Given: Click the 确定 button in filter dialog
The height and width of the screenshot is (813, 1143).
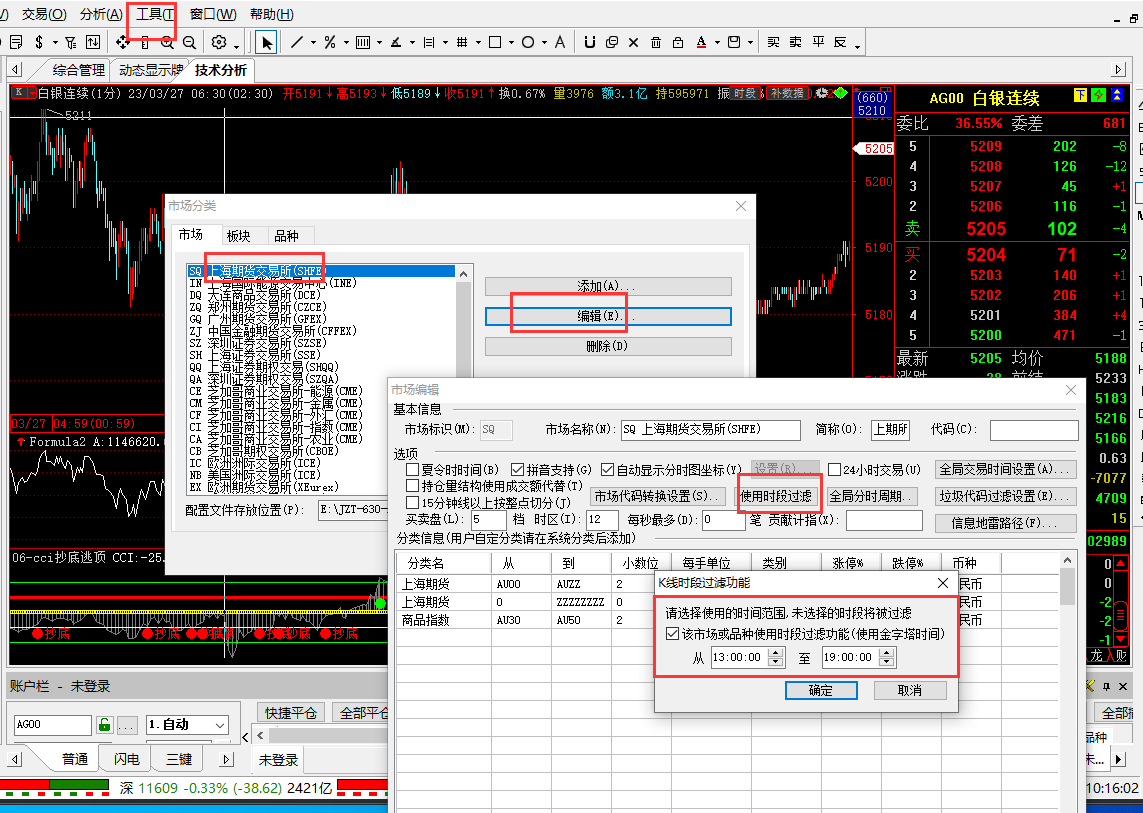Looking at the screenshot, I should click(820, 690).
